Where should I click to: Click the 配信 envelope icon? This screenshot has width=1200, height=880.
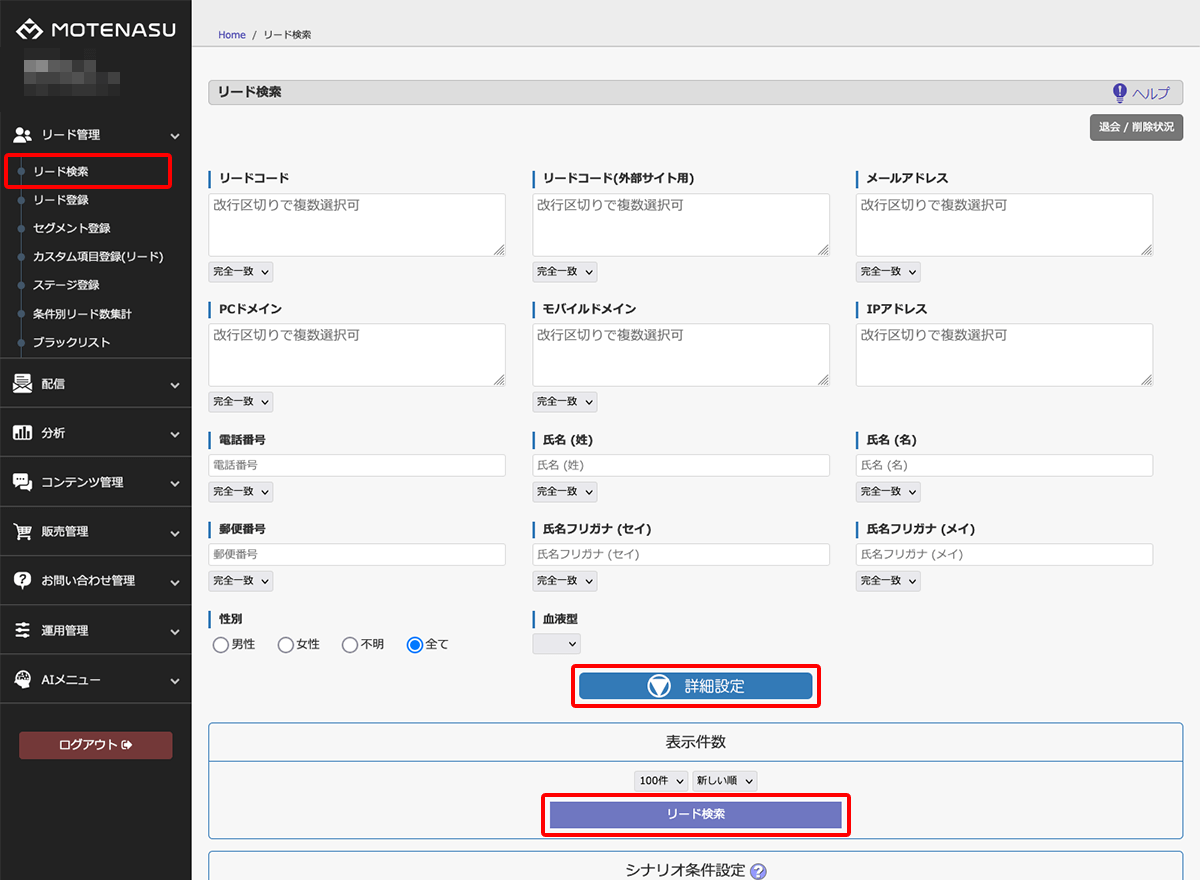click(x=23, y=384)
